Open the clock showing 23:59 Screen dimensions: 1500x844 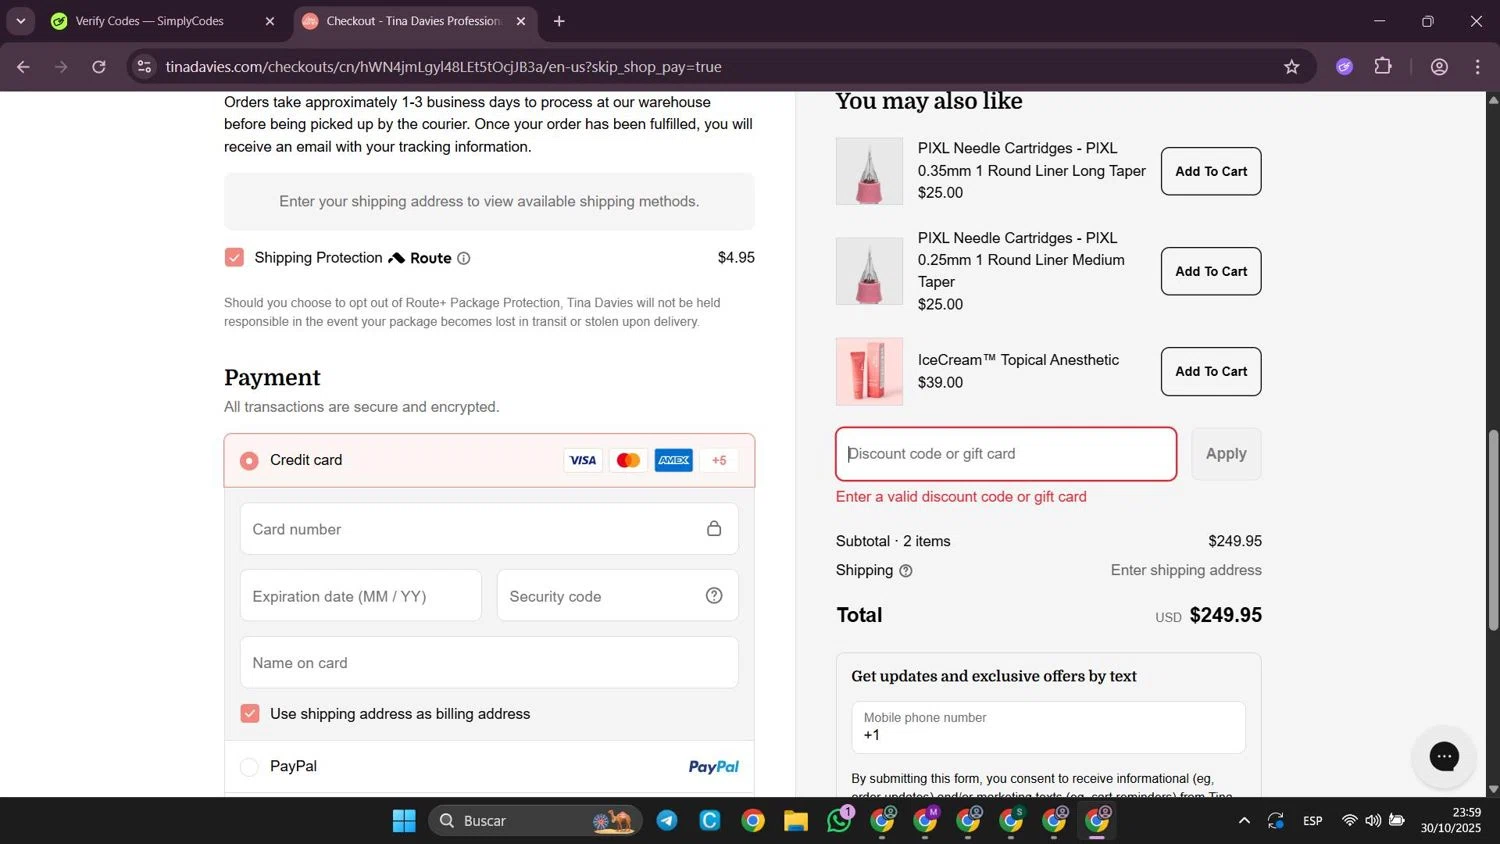(1451, 820)
